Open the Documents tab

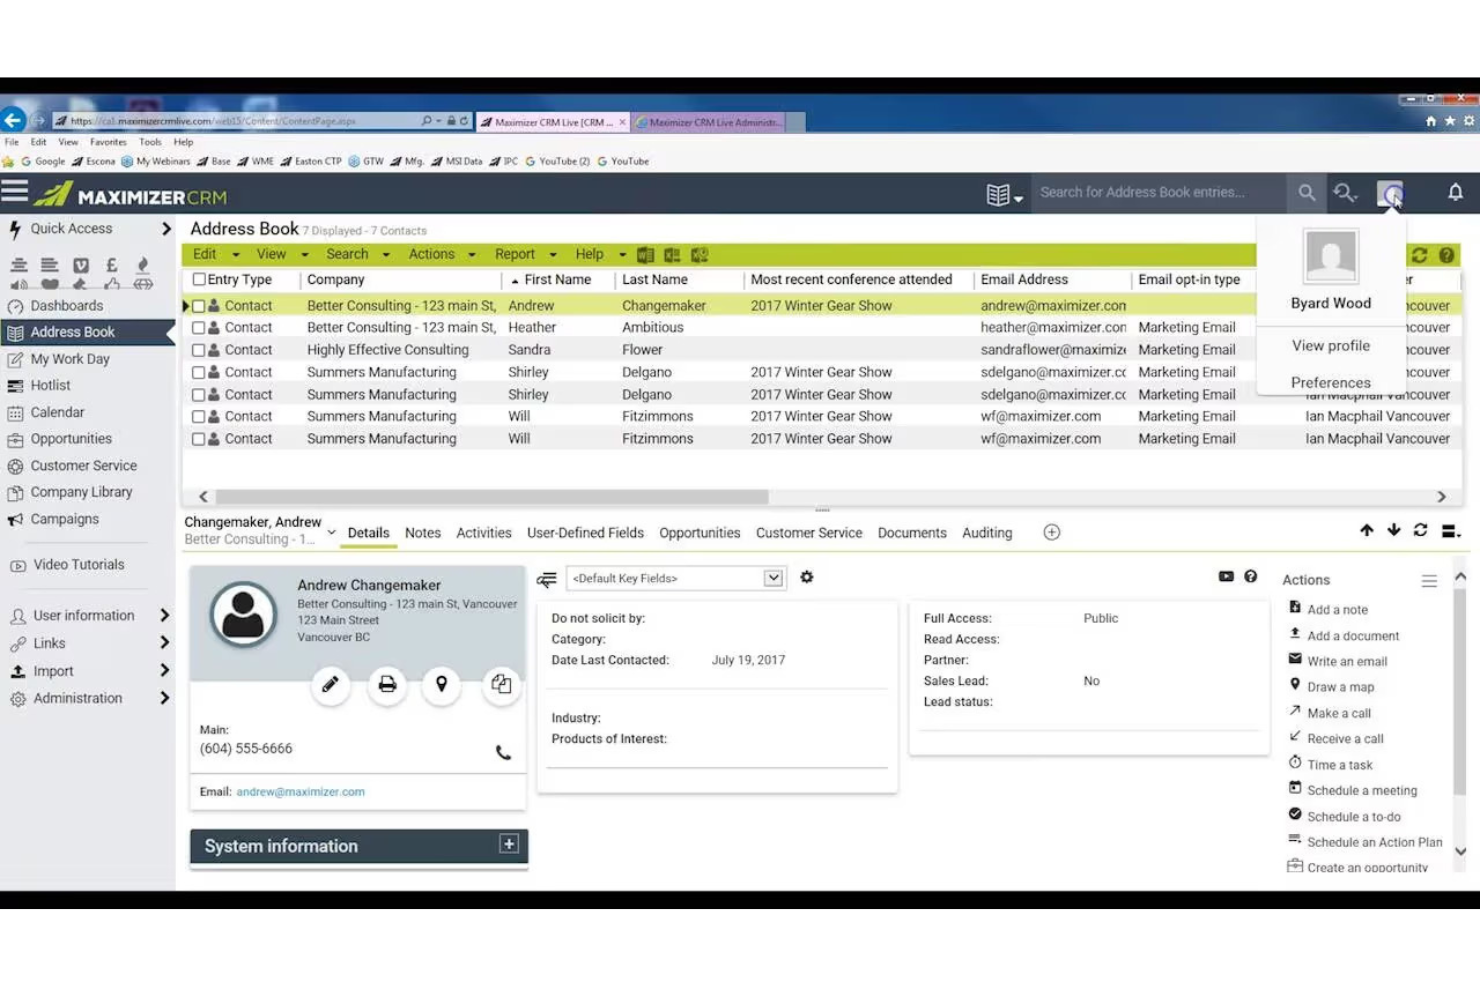pos(911,533)
